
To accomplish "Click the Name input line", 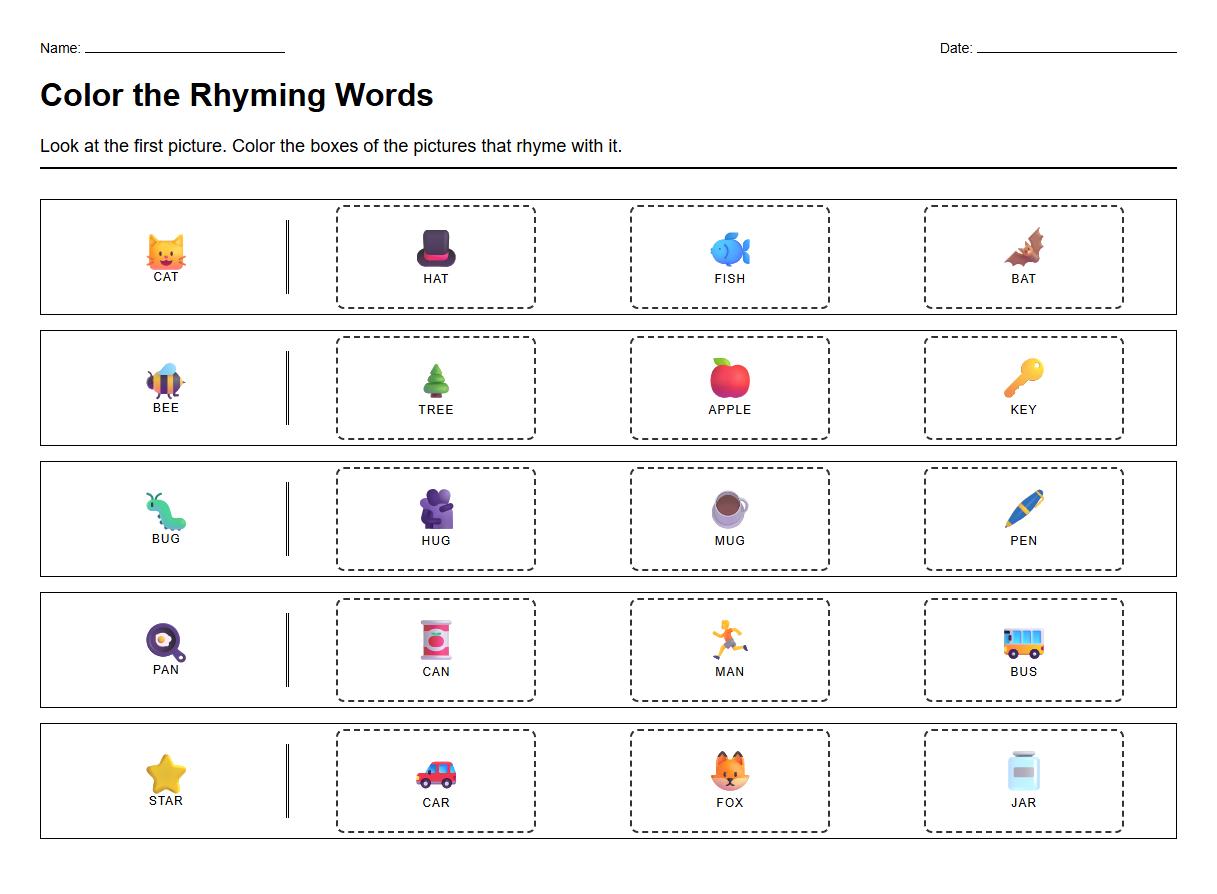I will pyautogui.click(x=185, y=47).
